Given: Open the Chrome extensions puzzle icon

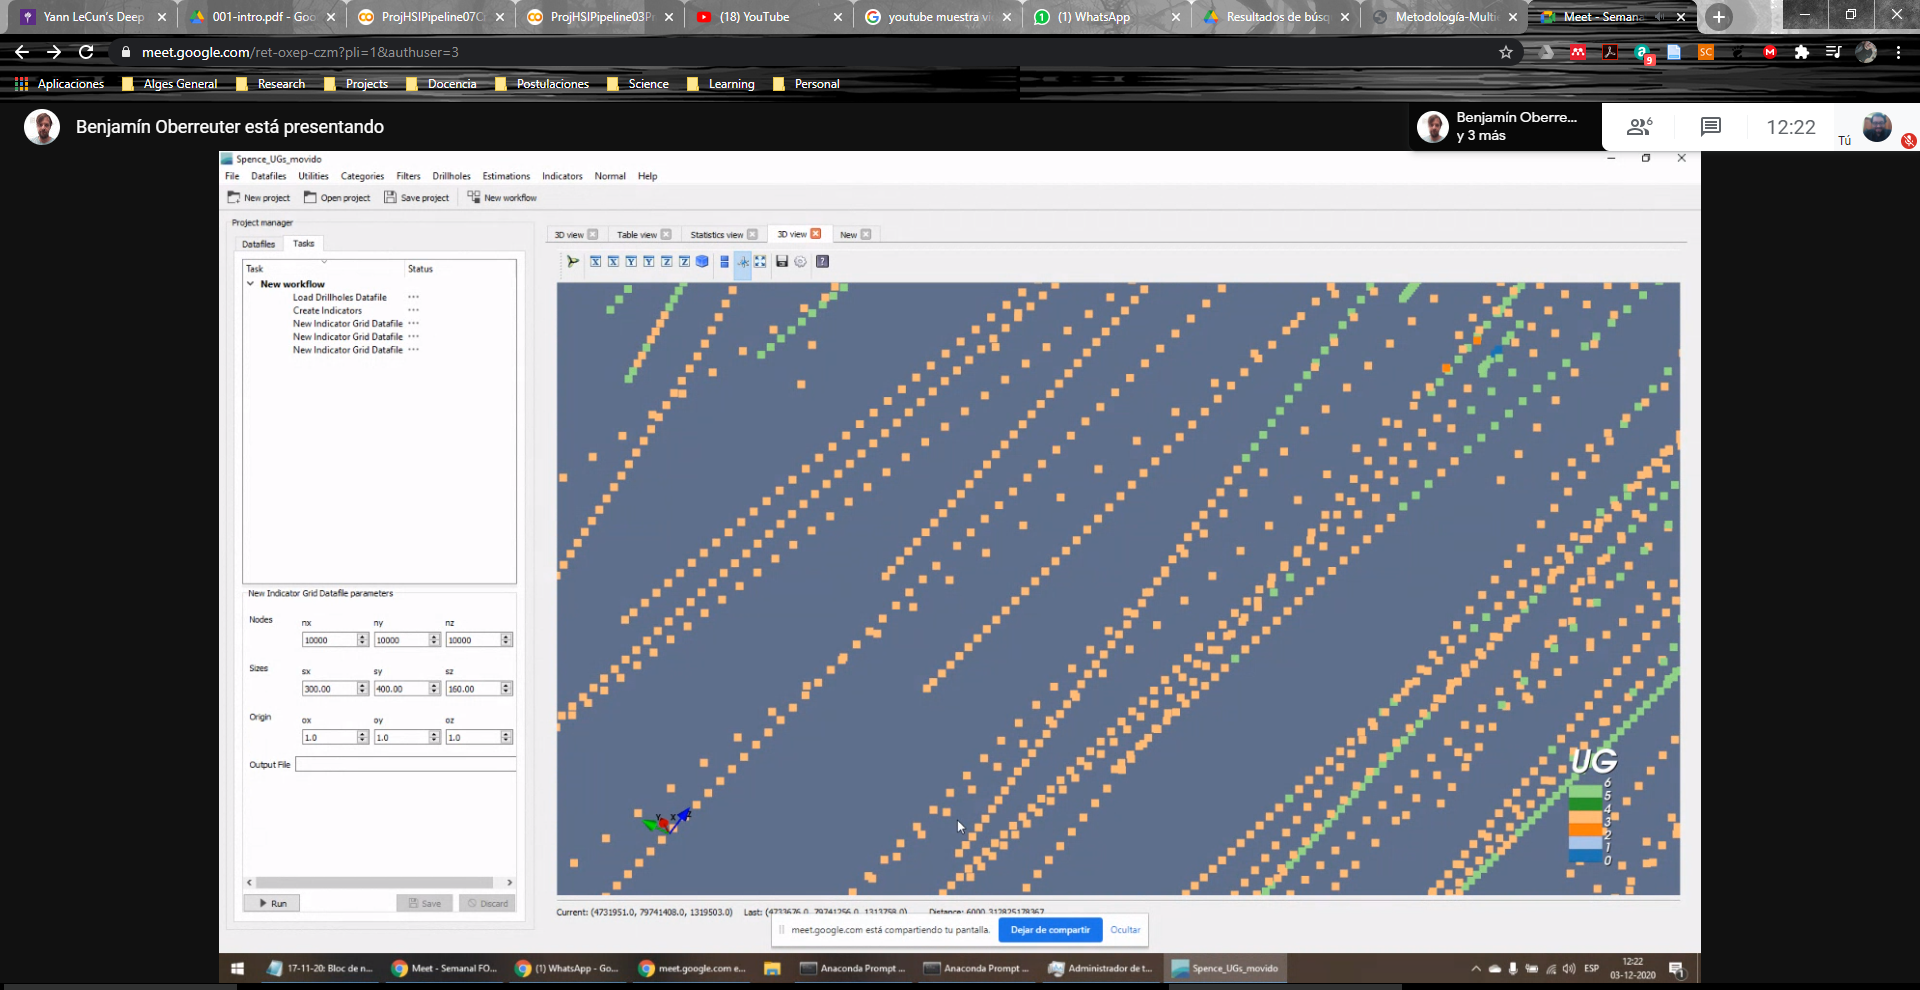Looking at the screenshot, I should [x=1802, y=52].
